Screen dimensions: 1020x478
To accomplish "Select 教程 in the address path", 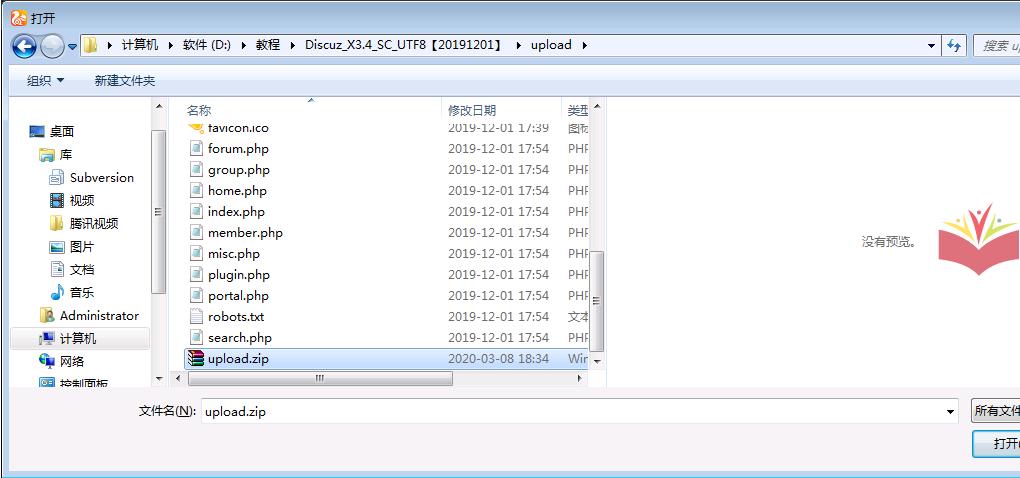I will [267, 45].
